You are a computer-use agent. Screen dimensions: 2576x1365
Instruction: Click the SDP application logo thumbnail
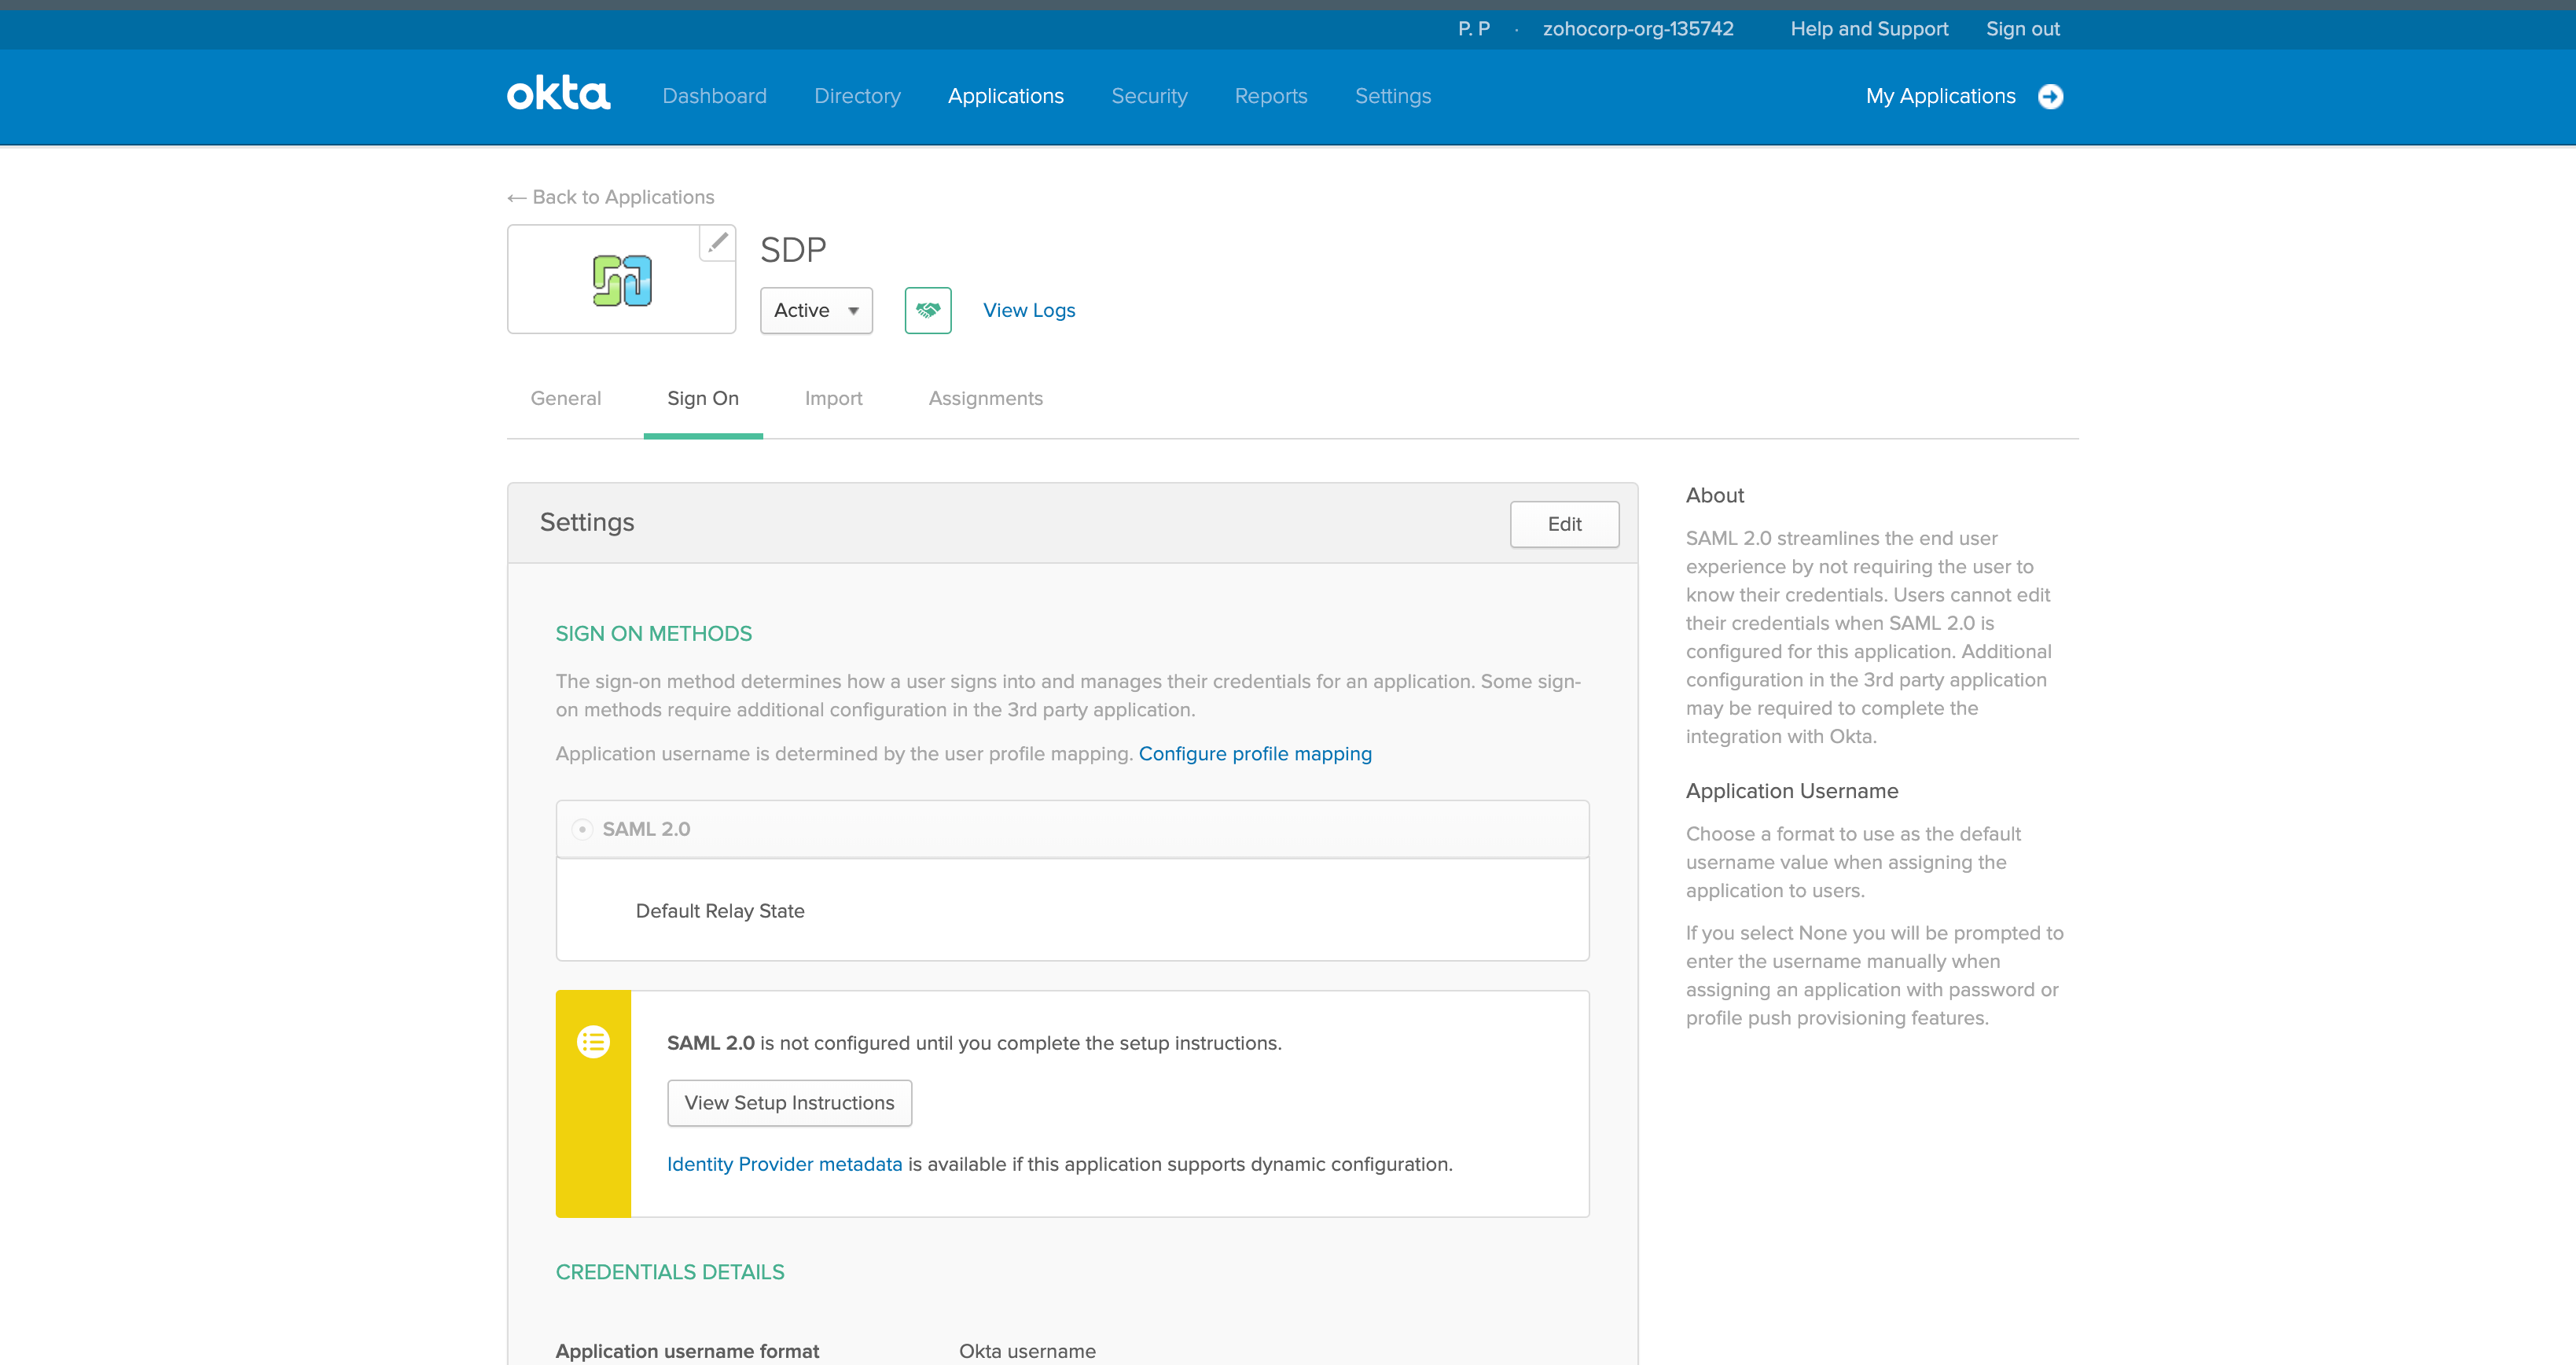tap(622, 281)
